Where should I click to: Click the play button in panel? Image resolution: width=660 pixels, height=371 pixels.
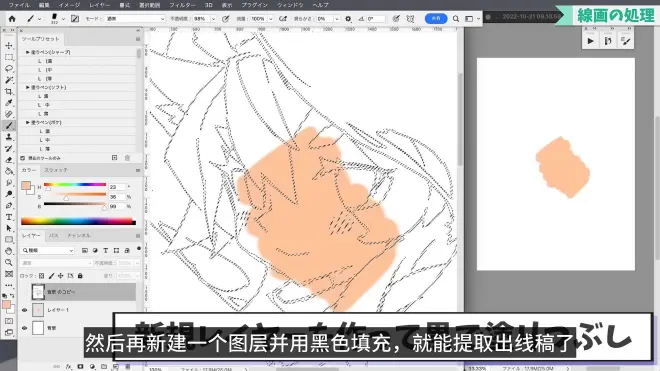tap(591, 41)
